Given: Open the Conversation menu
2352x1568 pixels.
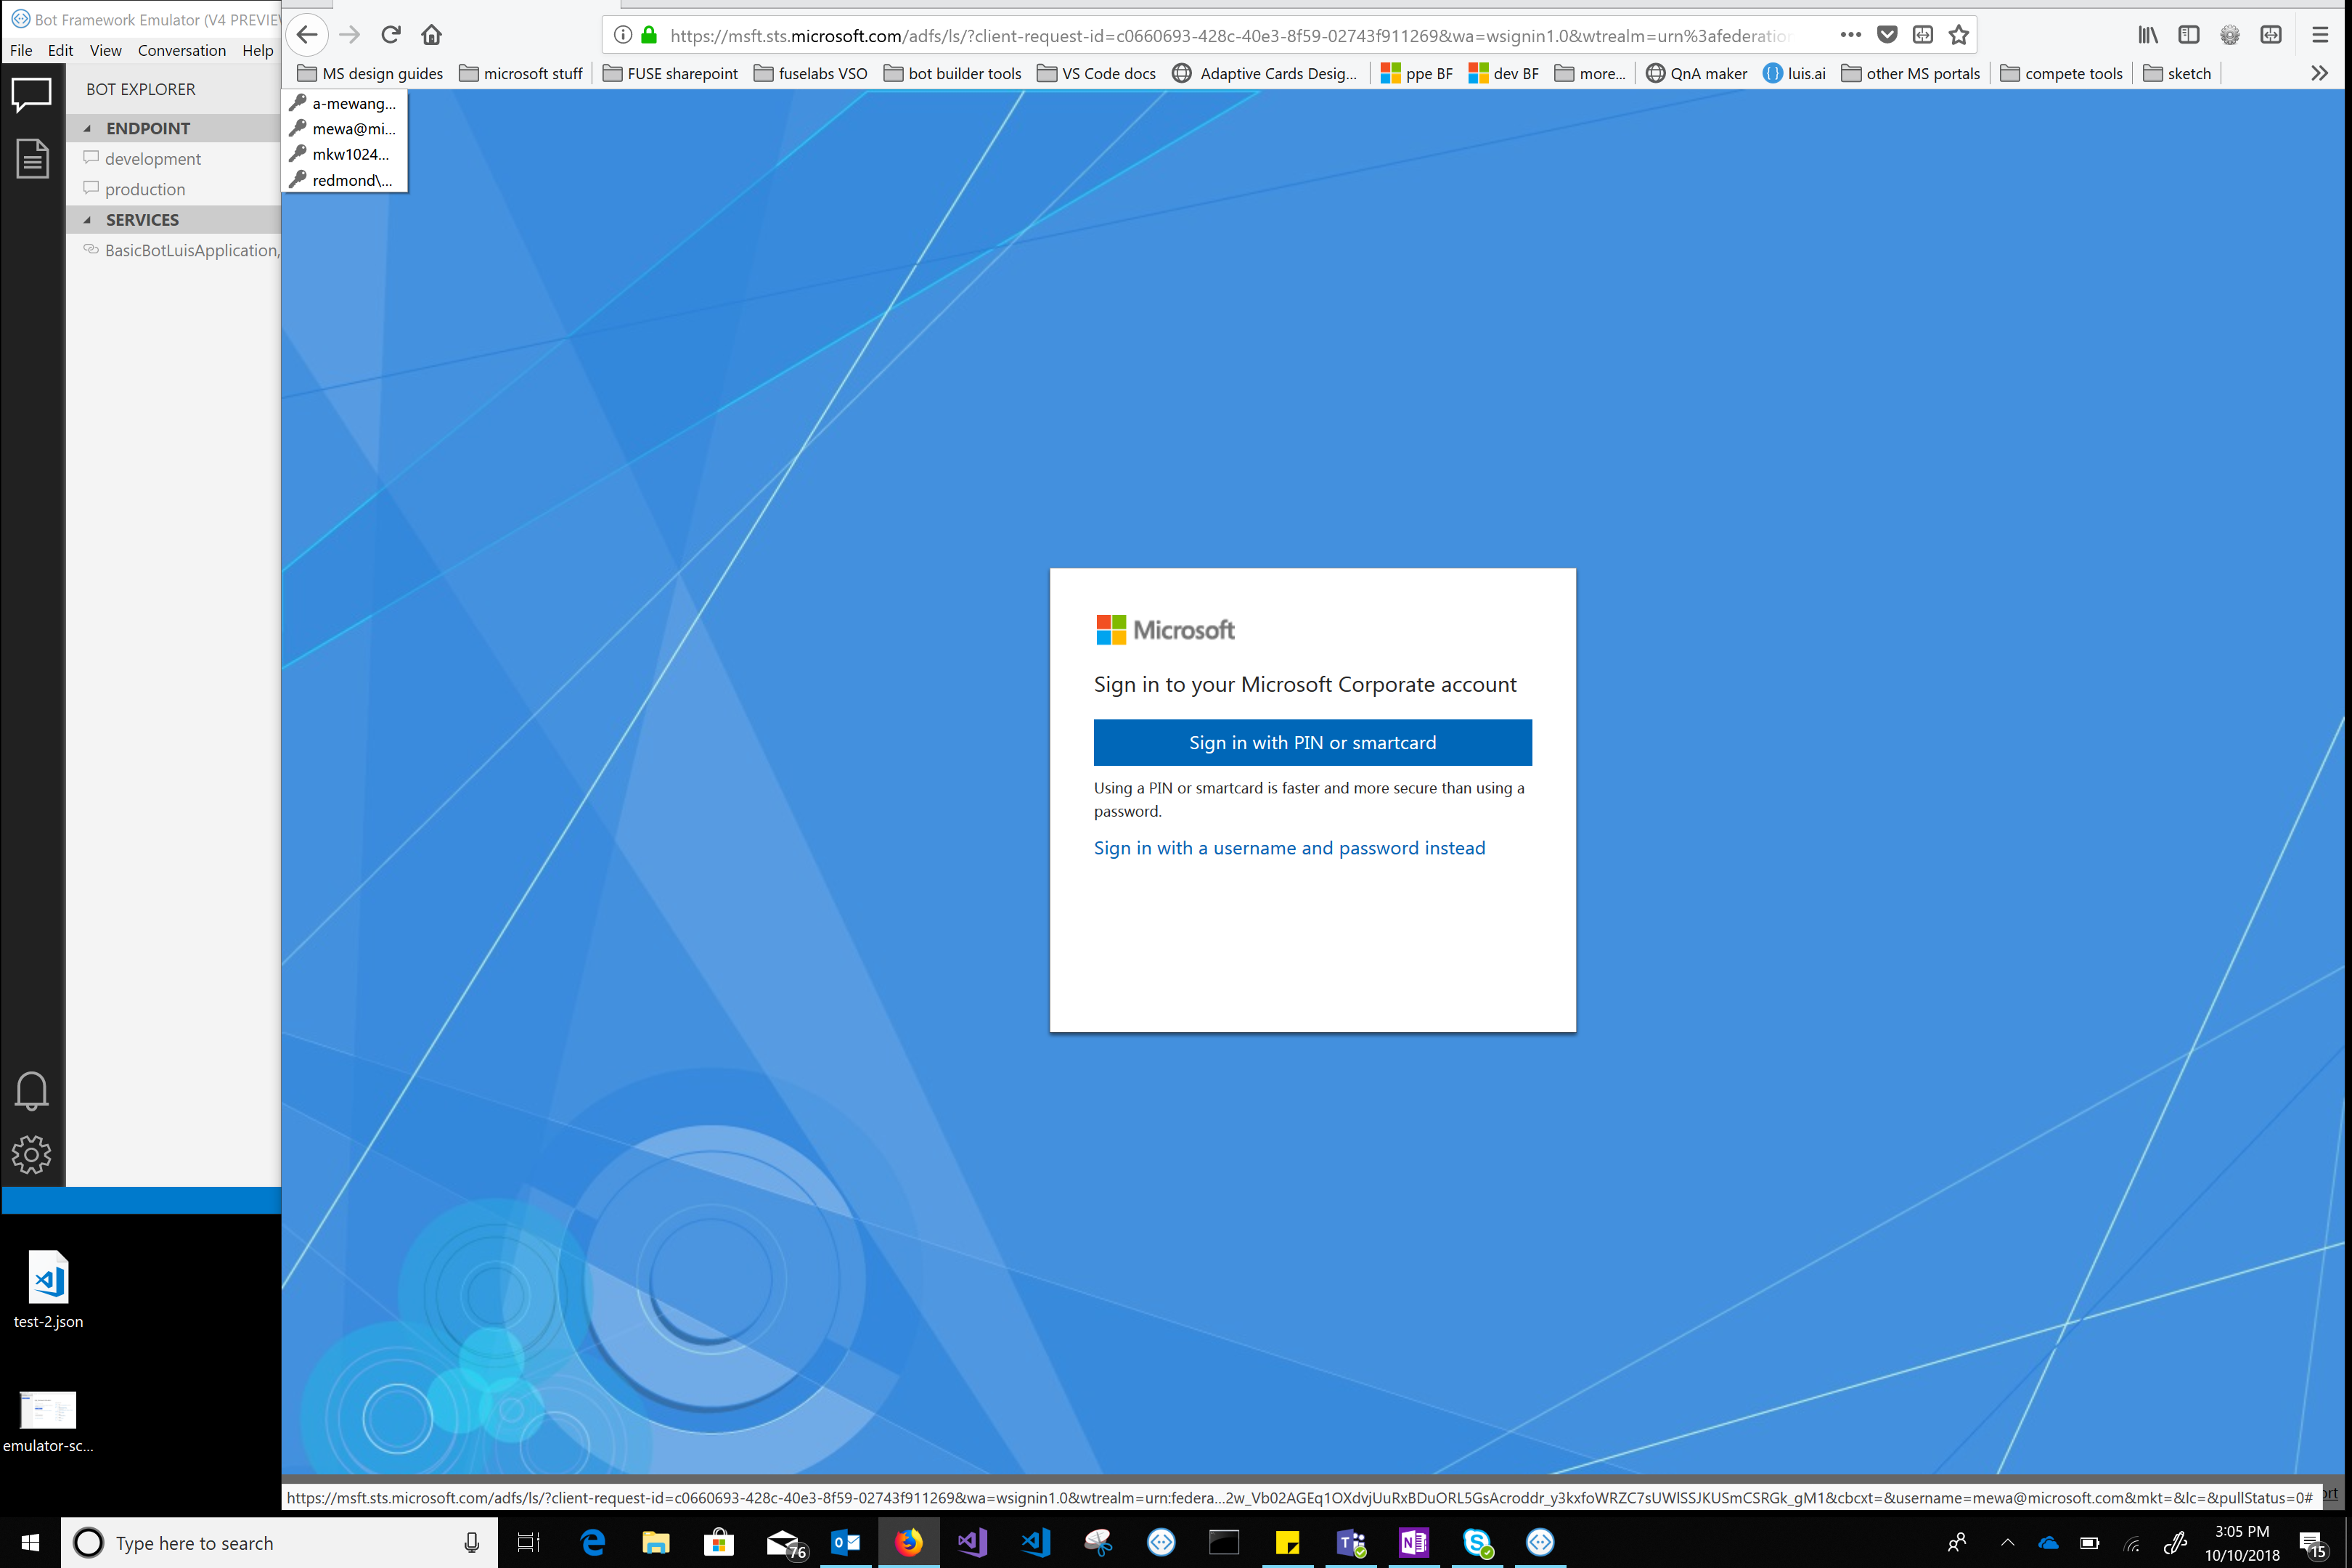Looking at the screenshot, I should (x=182, y=50).
